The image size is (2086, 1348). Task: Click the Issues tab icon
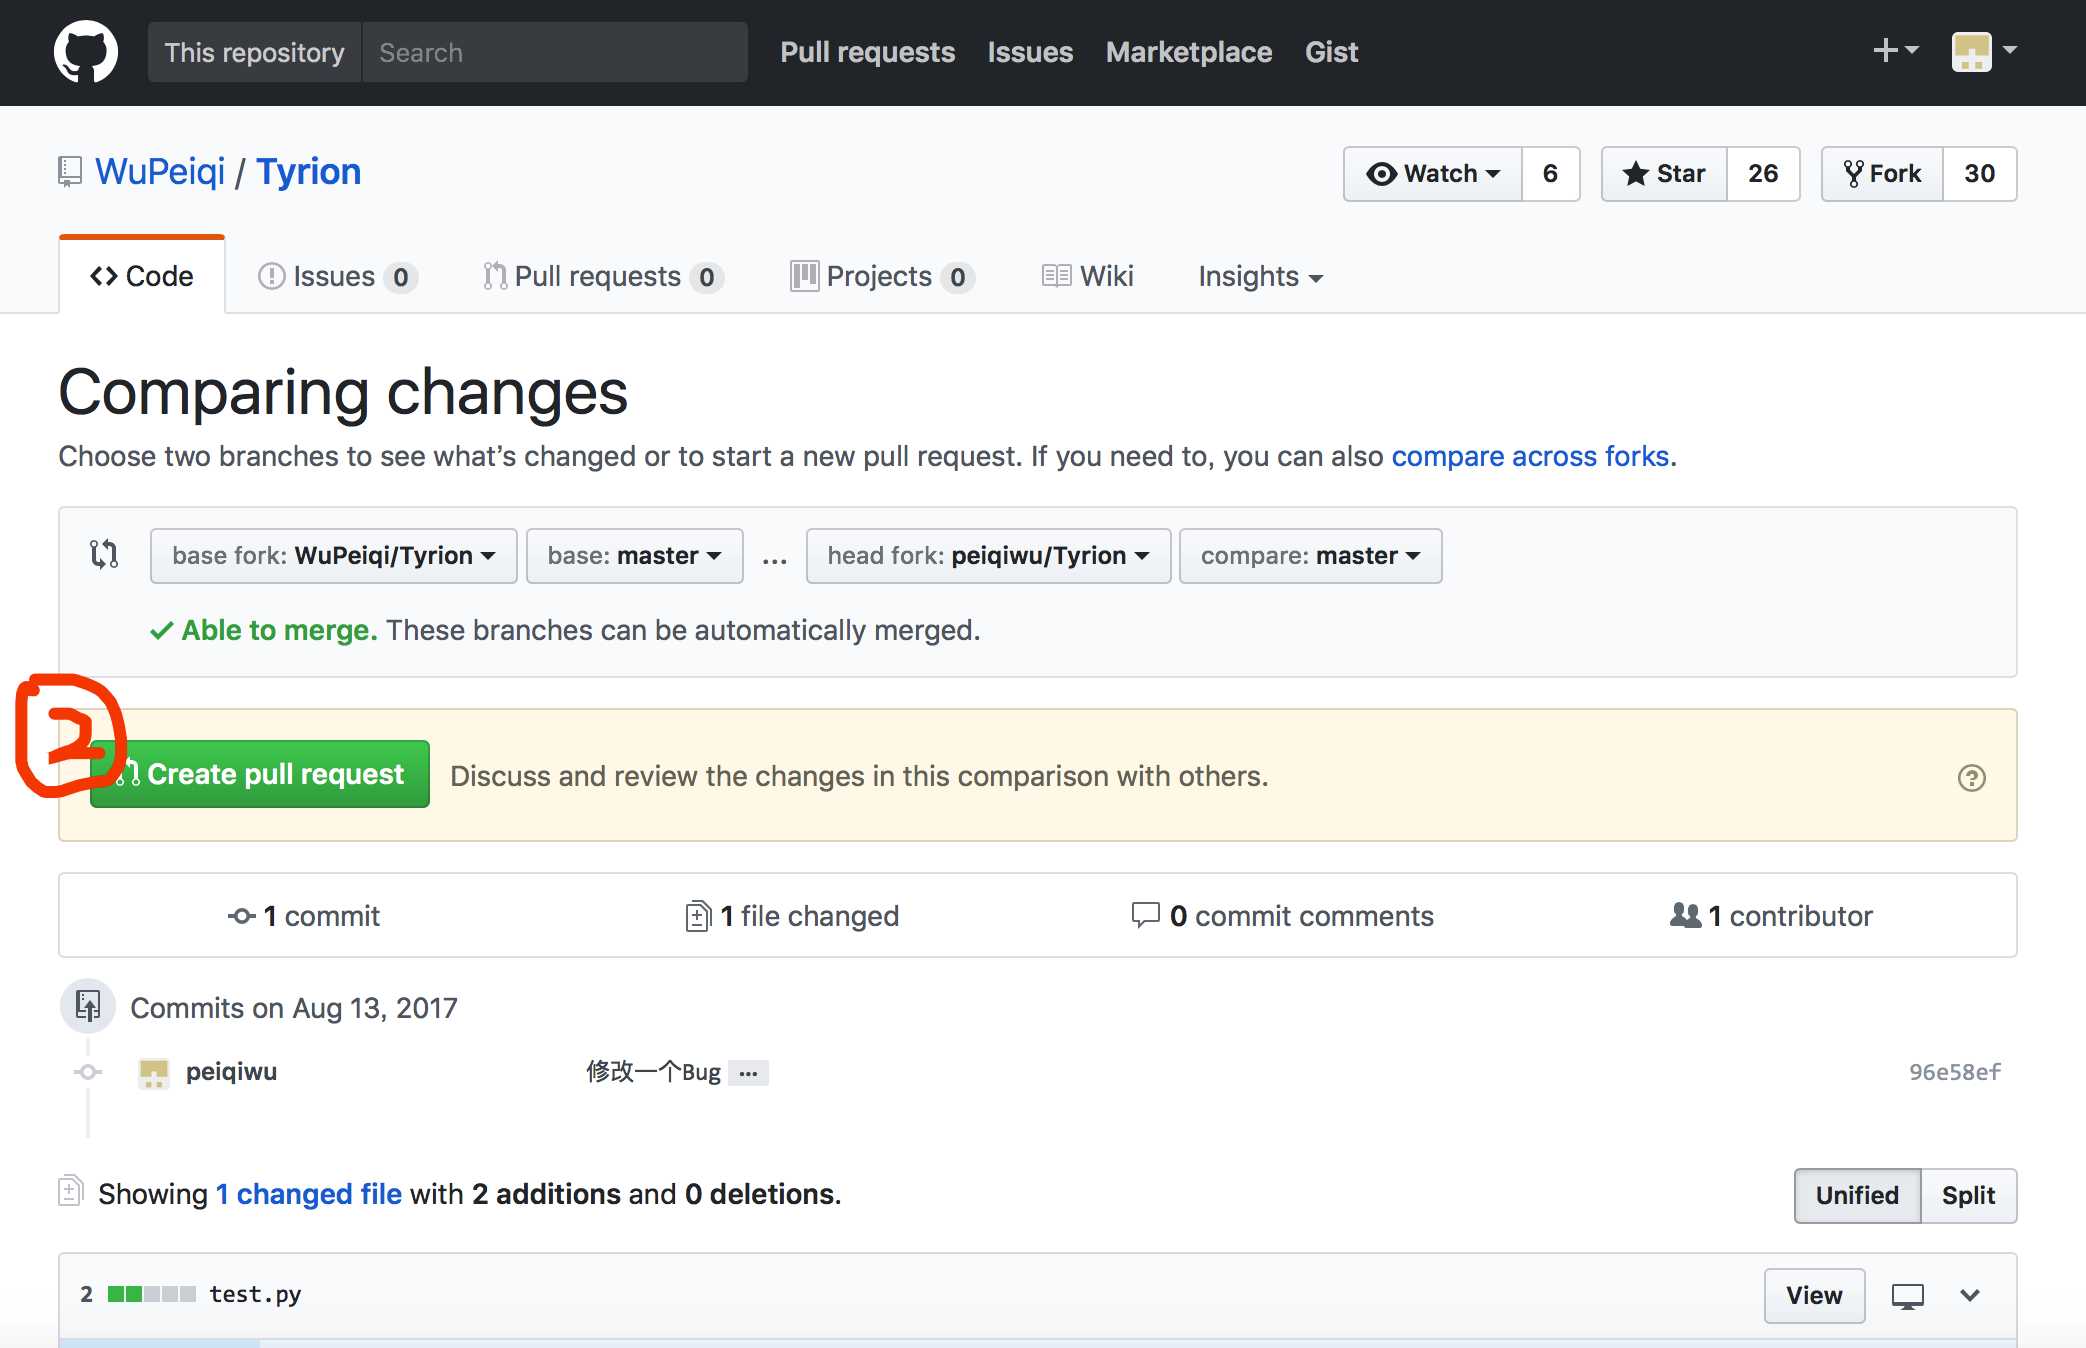272,275
